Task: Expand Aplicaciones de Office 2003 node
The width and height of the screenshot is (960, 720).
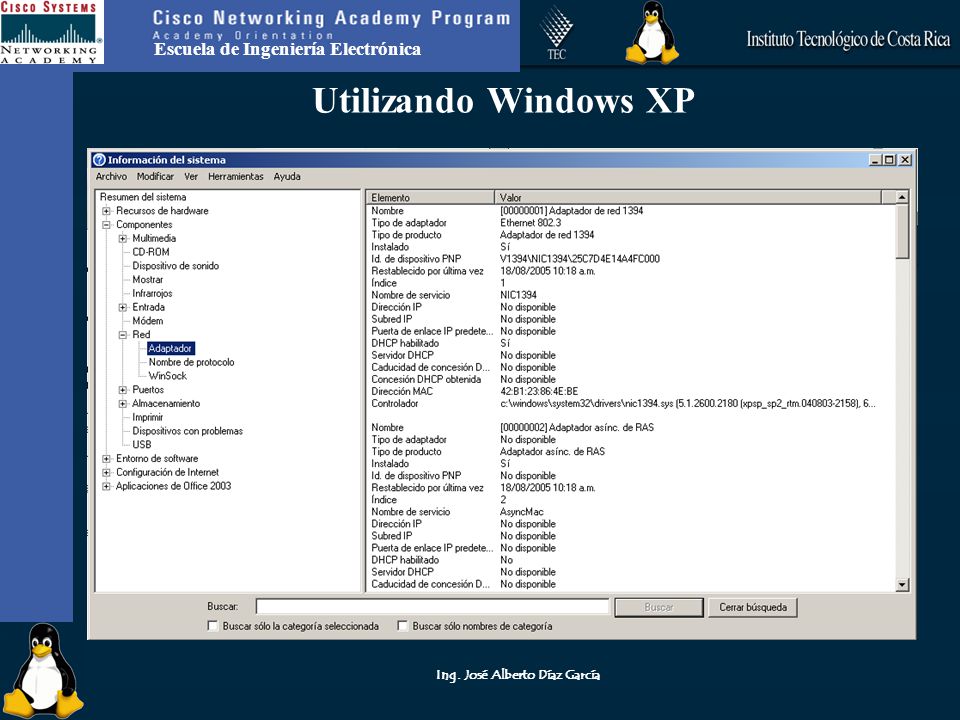Action: click(x=107, y=486)
